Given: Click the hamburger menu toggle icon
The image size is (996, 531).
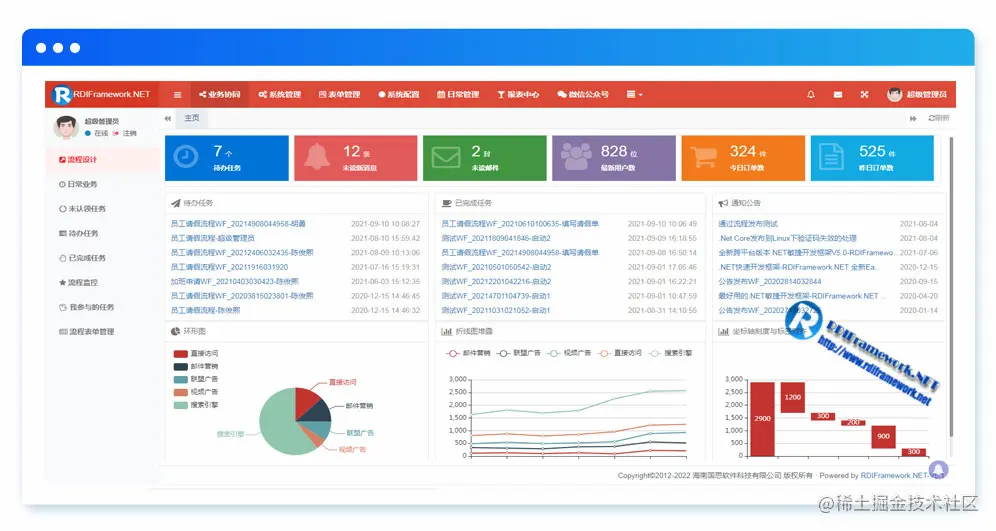Looking at the screenshot, I should pos(177,95).
